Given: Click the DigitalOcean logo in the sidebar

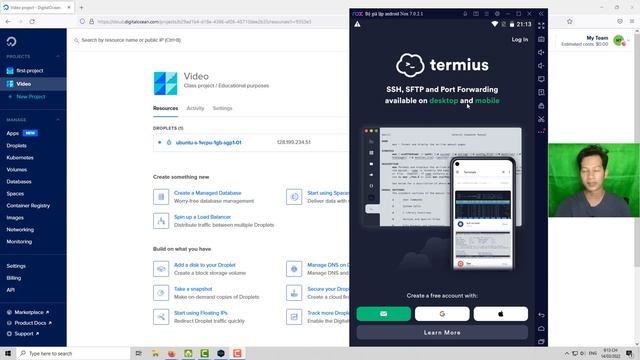Looking at the screenshot, I should [11, 41].
